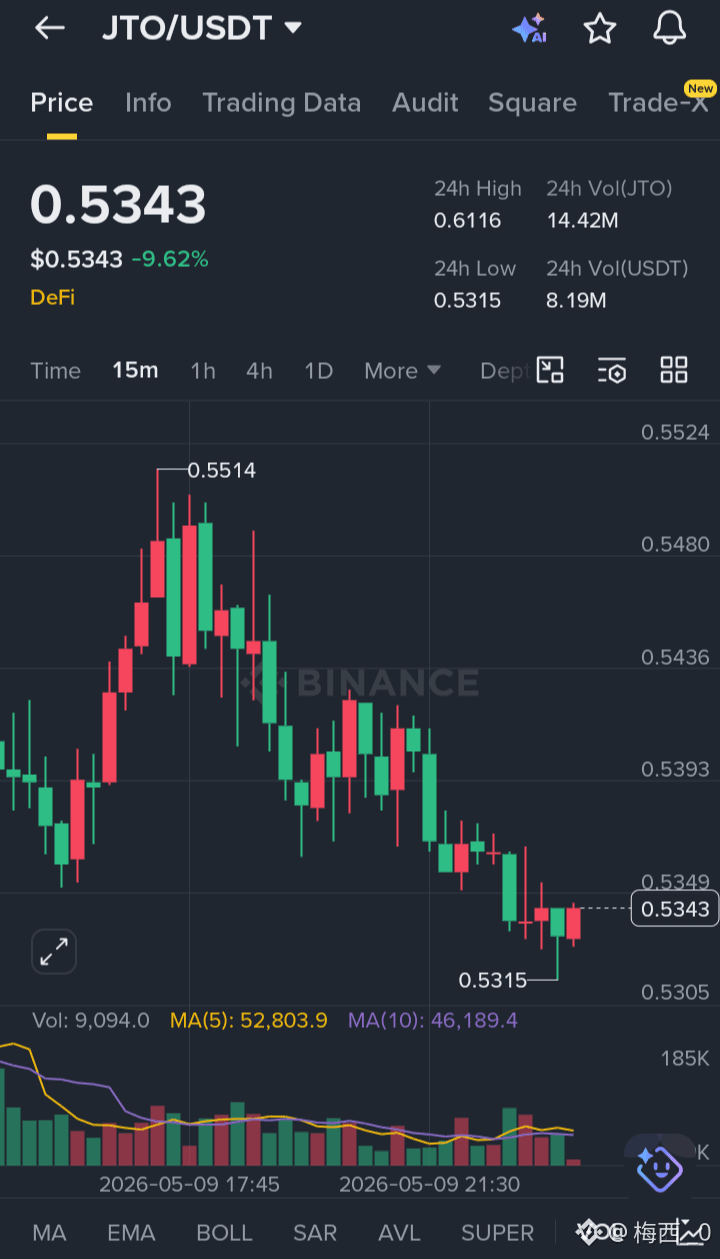
Task: Switch to the Info tab
Action: coord(148,103)
